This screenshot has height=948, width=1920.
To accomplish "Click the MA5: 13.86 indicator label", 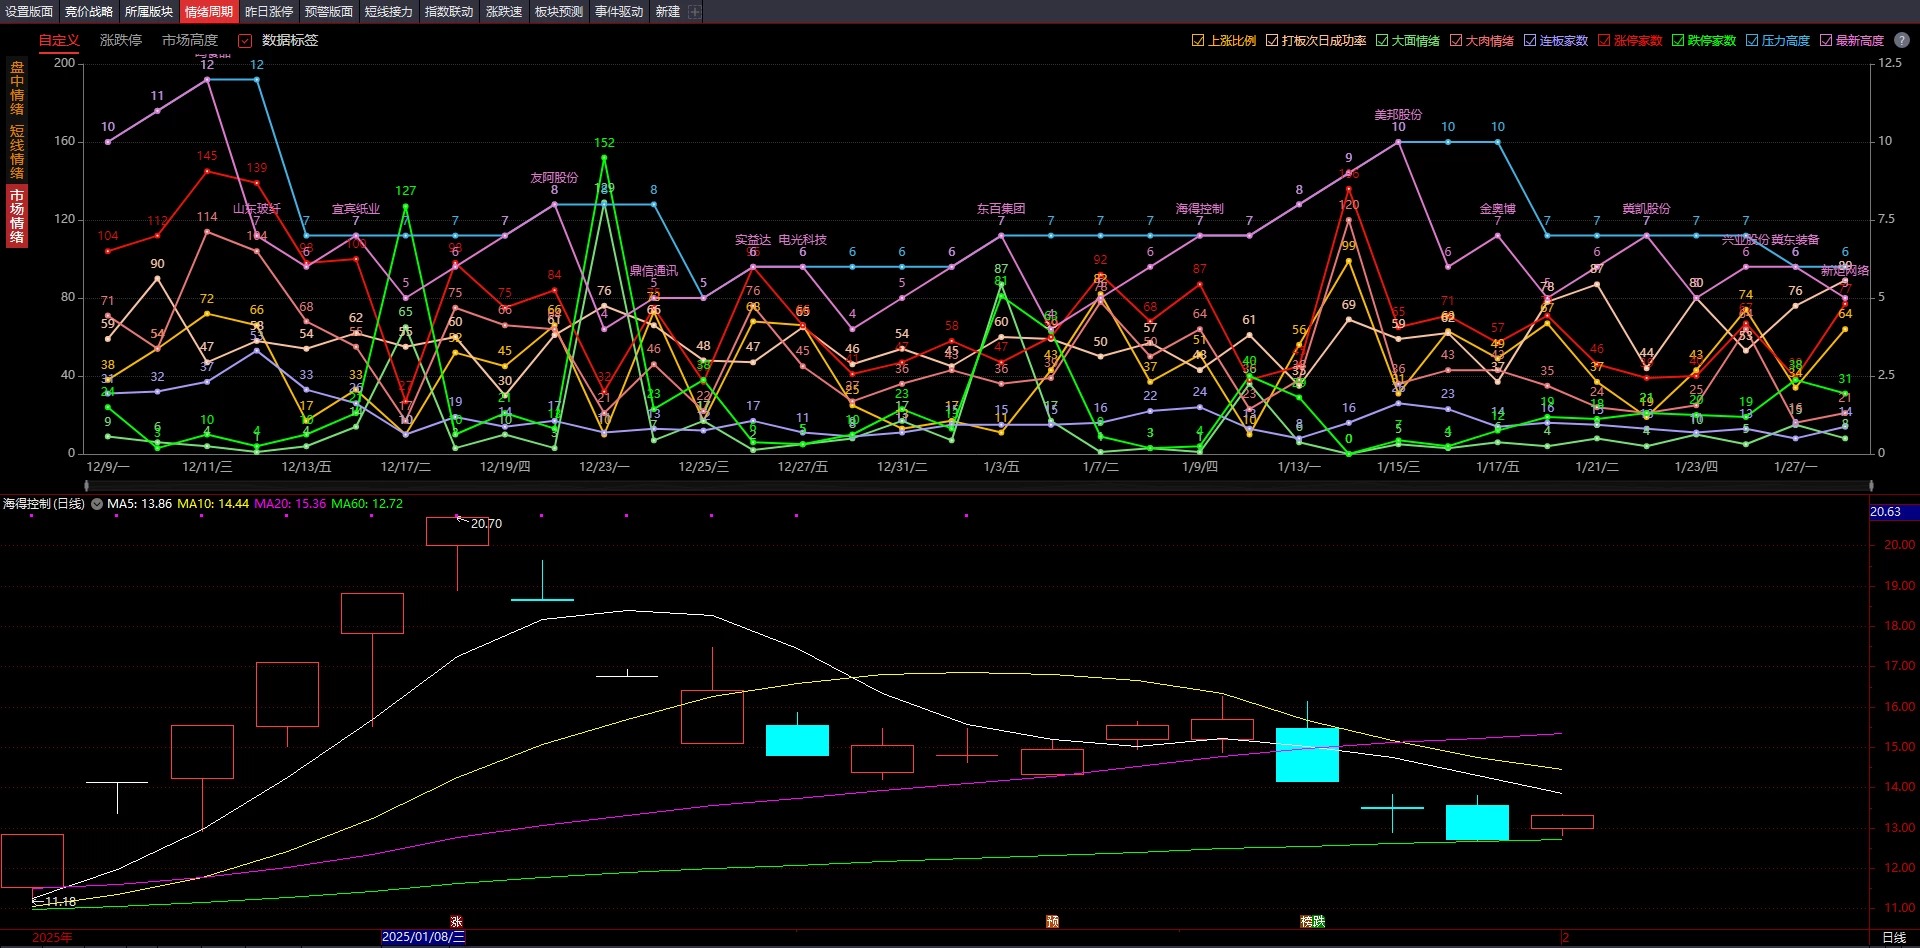I will tap(139, 504).
